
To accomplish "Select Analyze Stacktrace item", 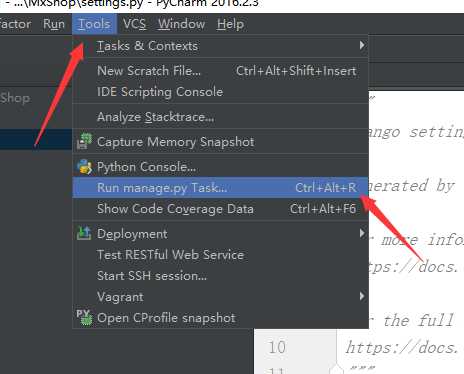I will [220, 117].
